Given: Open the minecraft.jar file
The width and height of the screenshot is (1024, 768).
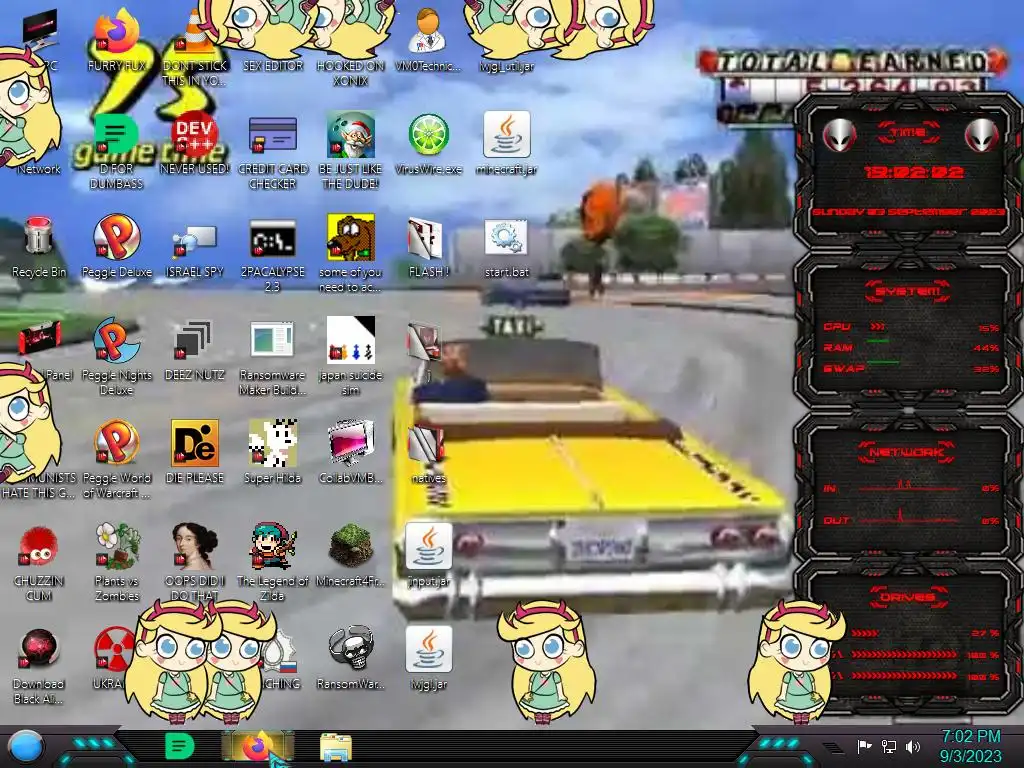Looking at the screenshot, I should click(506, 142).
